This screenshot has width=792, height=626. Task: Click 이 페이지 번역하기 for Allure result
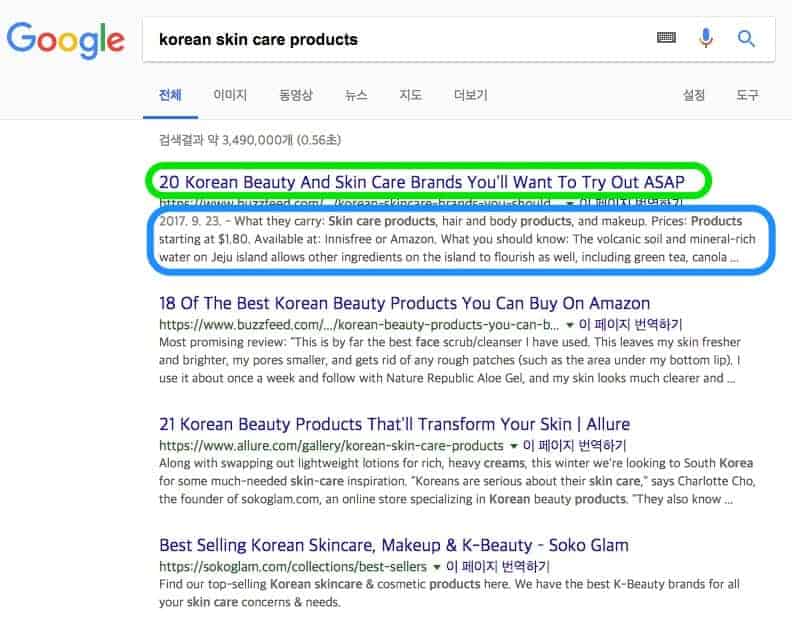(x=574, y=445)
